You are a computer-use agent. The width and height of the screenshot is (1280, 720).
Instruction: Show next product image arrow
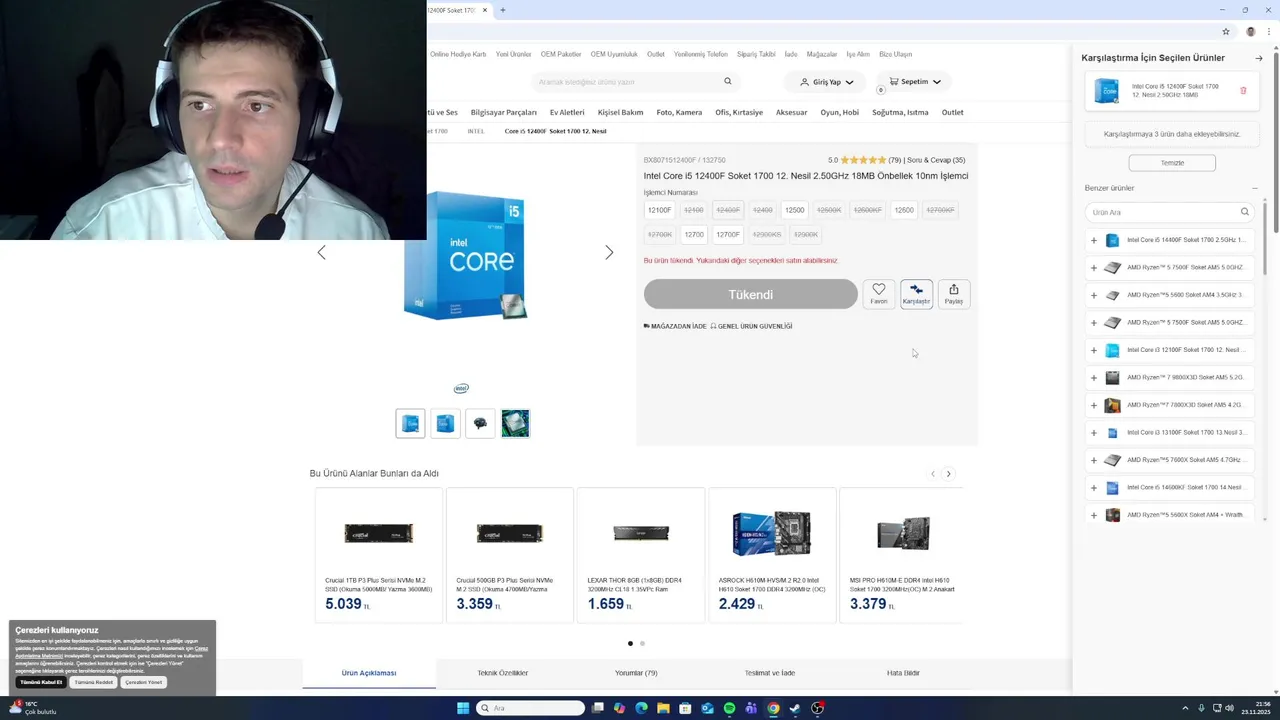[x=608, y=252]
